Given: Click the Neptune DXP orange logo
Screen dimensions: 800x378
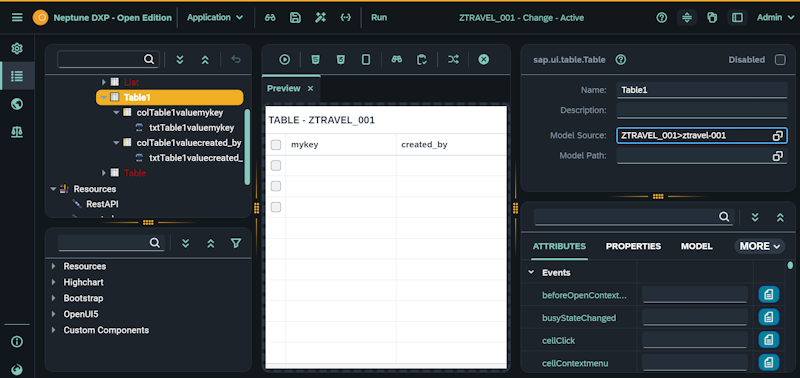Looking at the screenshot, I should pyautogui.click(x=40, y=18).
